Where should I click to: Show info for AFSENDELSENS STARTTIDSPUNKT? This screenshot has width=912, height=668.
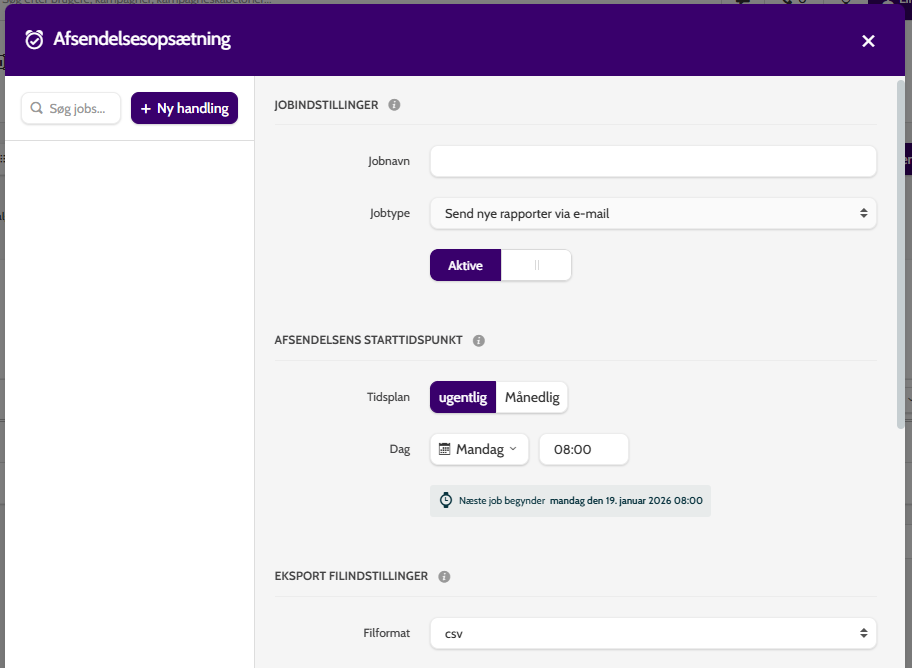pos(478,340)
